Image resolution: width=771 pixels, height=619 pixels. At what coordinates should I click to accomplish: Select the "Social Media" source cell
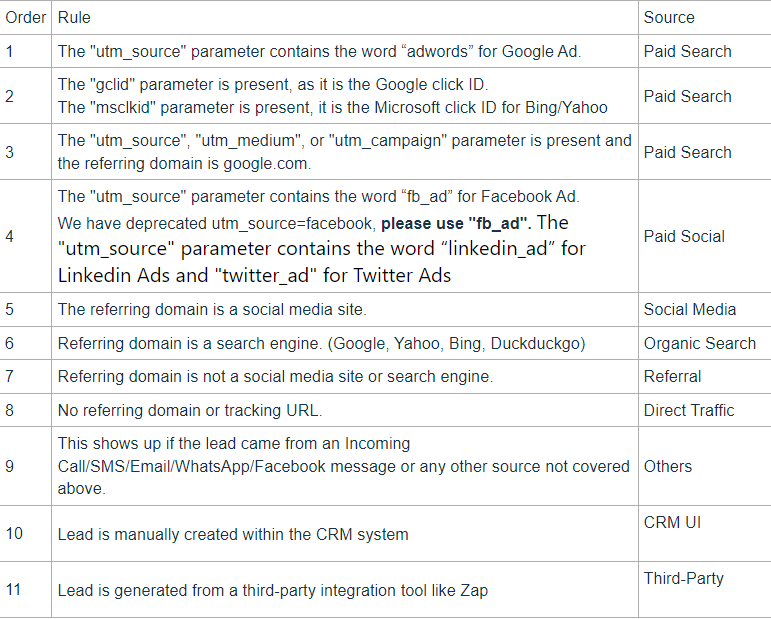pos(690,309)
